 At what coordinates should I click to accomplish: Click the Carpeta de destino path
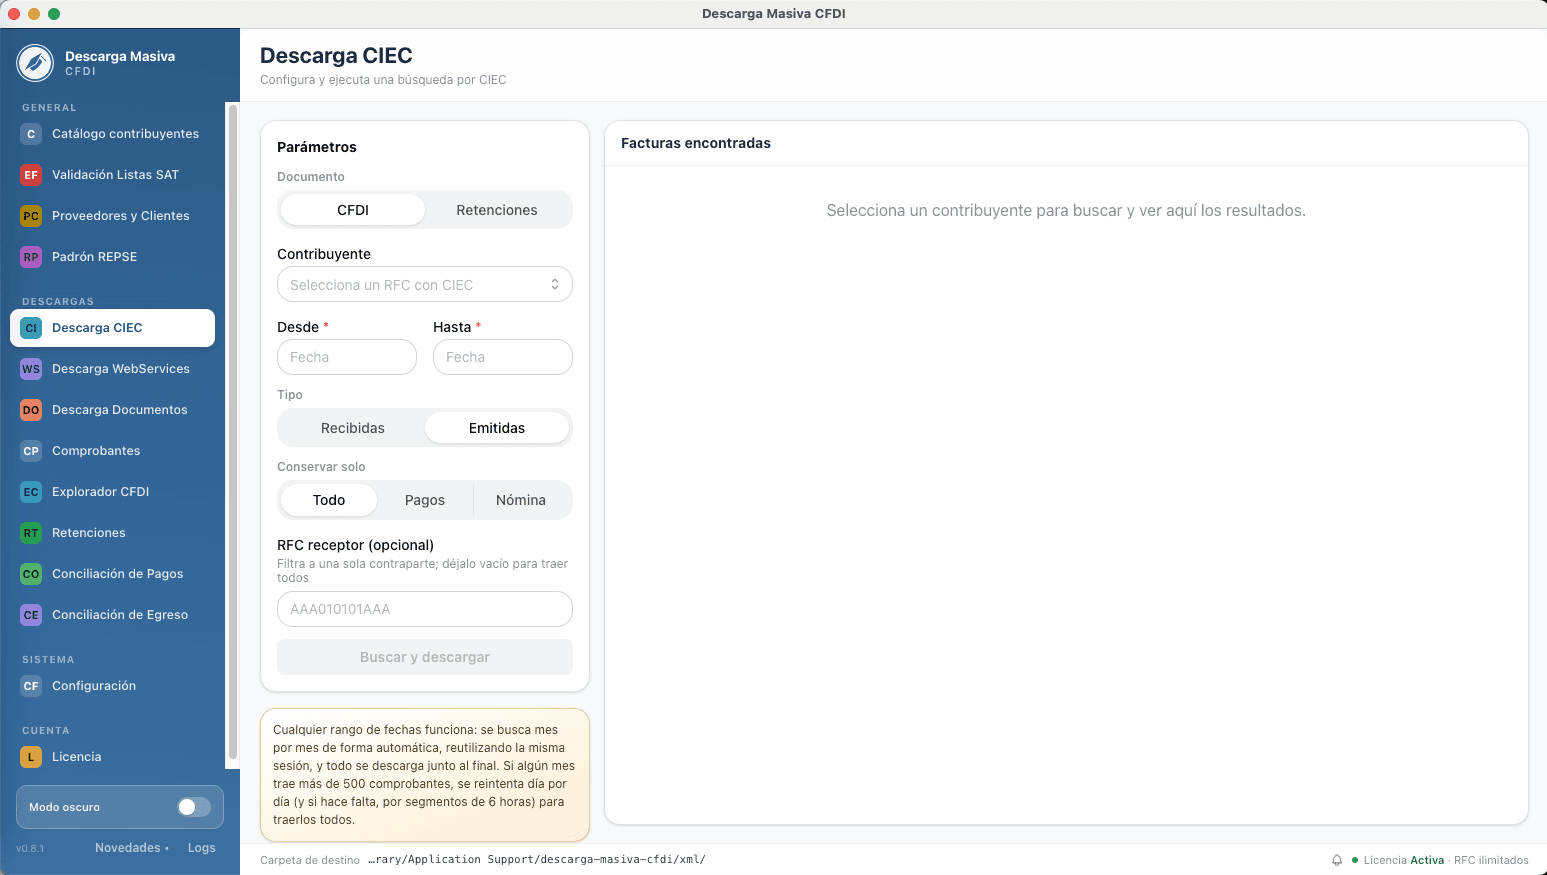pos(537,860)
